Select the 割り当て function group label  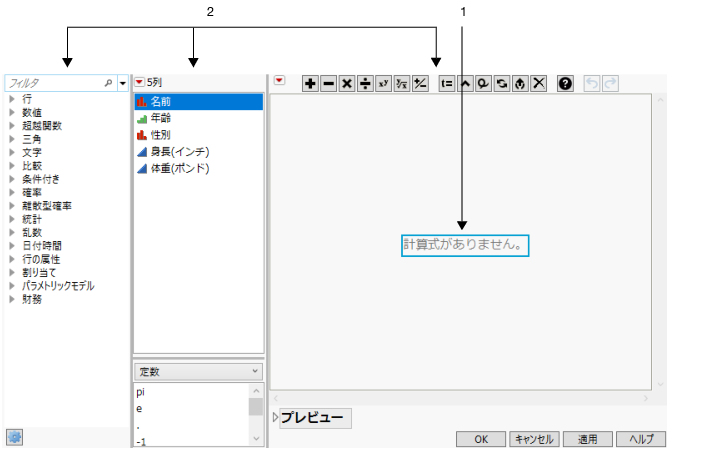point(39,273)
